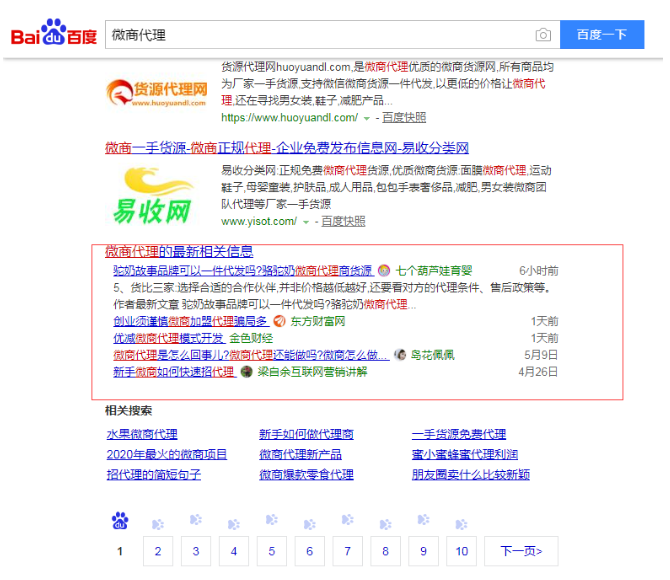This screenshot has width=670, height=580.
Task: Select related search 新手如何做代理商
Action: click(306, 434)
